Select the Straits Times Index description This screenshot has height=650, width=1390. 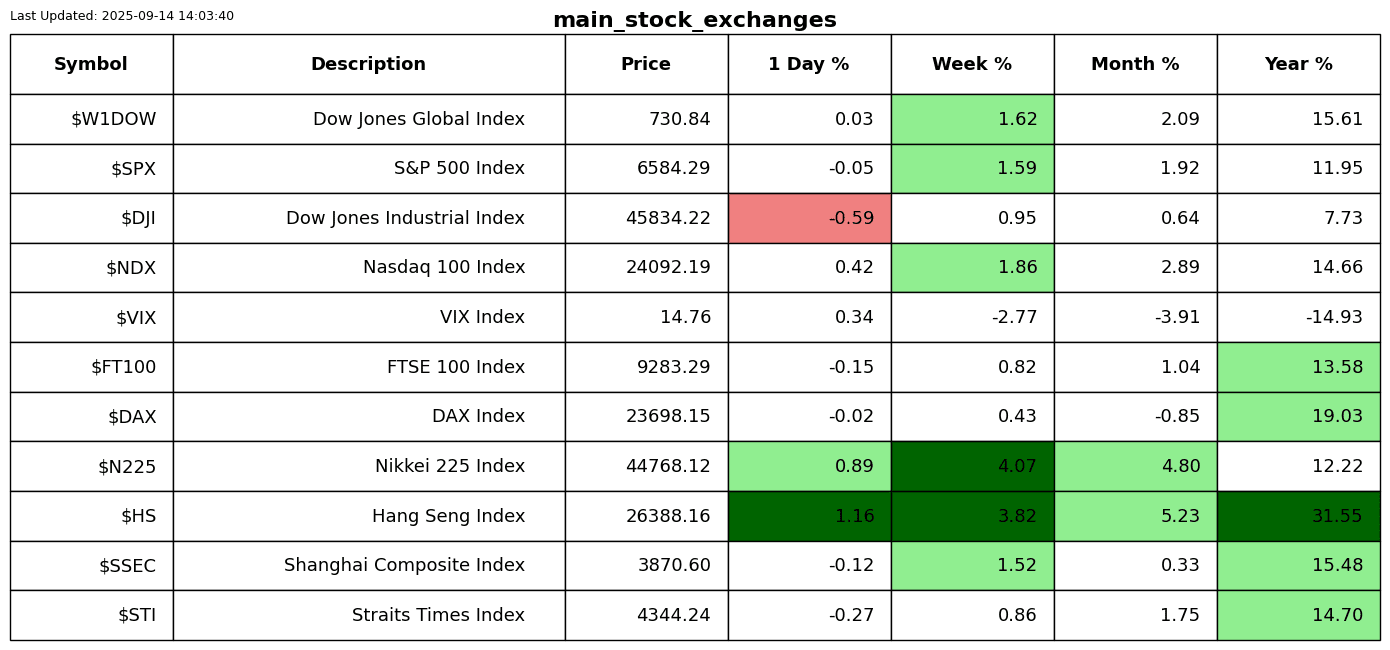coord(438,616)
